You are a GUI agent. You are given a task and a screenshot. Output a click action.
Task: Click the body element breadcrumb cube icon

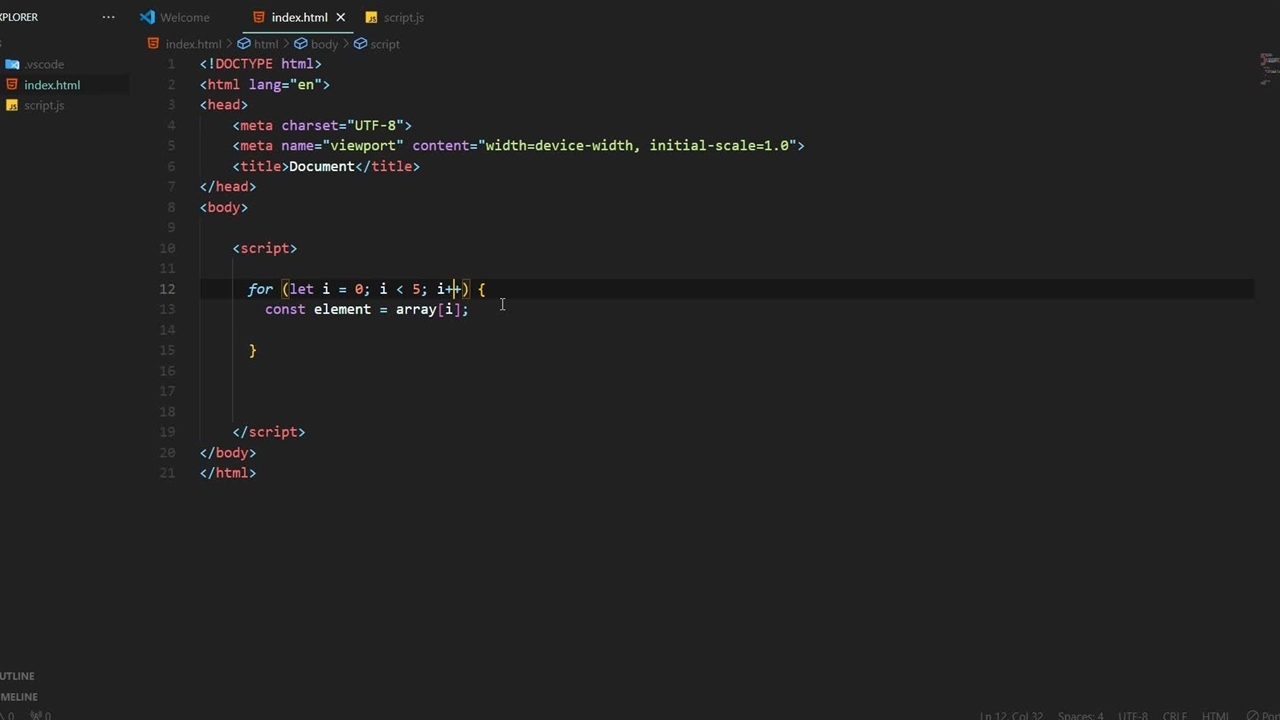pos(300,44)
